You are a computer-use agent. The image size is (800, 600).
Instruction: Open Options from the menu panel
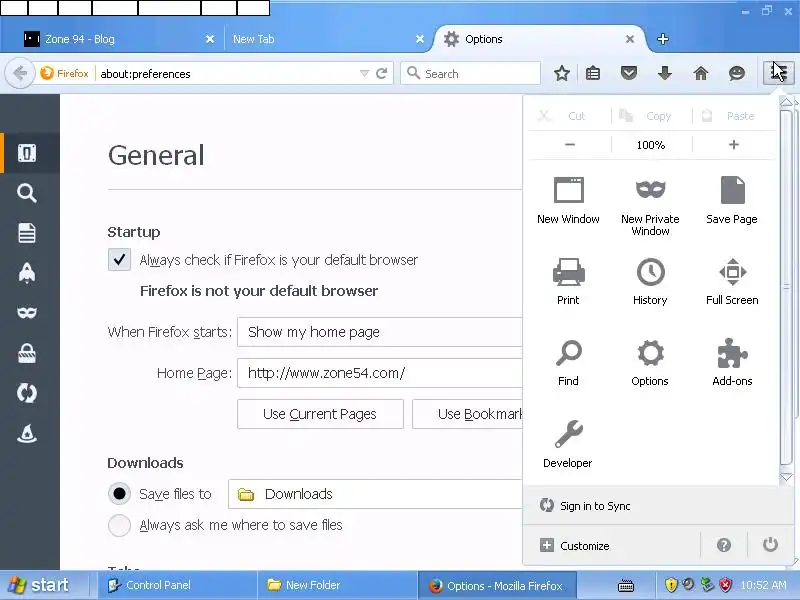coord(650,363)
